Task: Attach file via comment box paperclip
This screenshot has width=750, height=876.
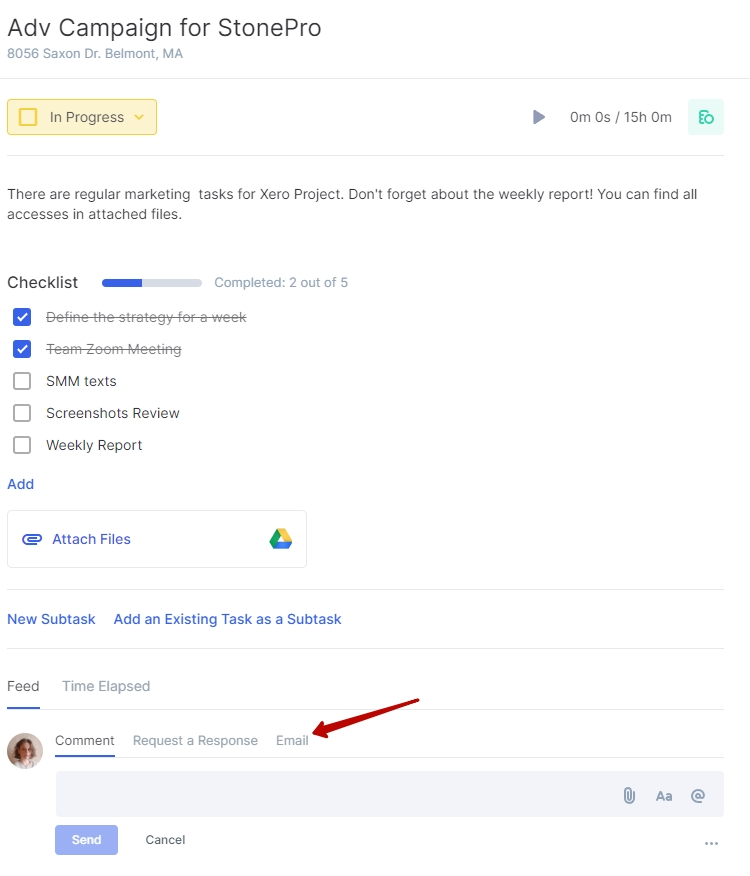Action: coord(629,796)
